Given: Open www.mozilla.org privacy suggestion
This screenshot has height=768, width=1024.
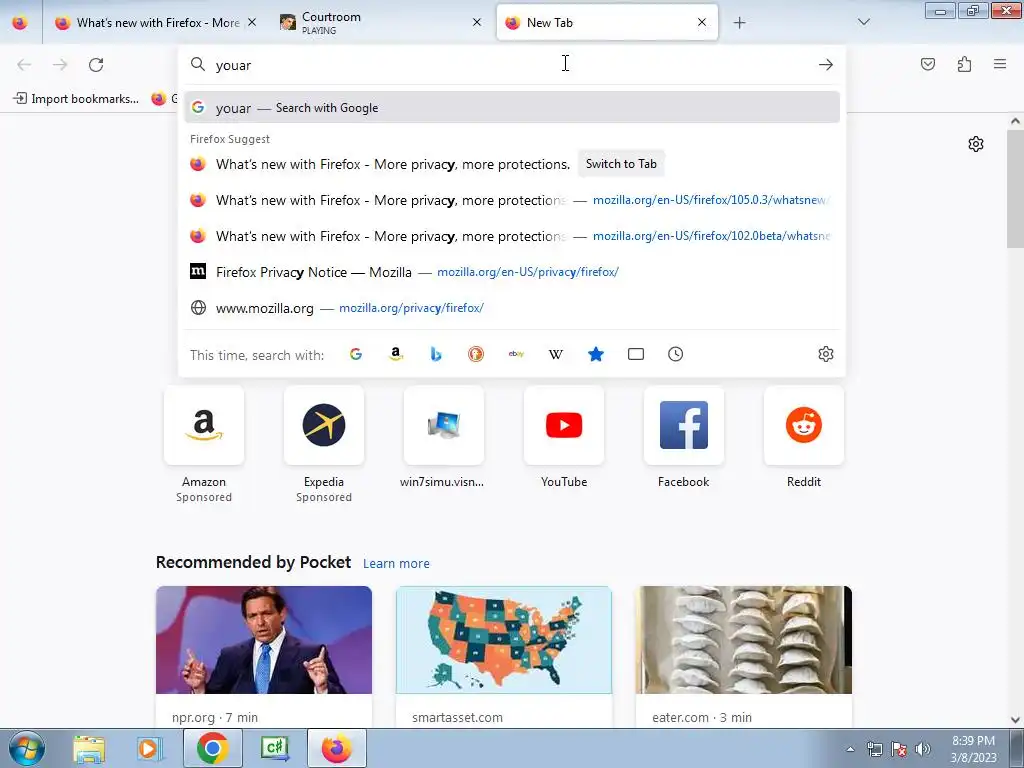Looking at the screenshot, I should [512, 308].
